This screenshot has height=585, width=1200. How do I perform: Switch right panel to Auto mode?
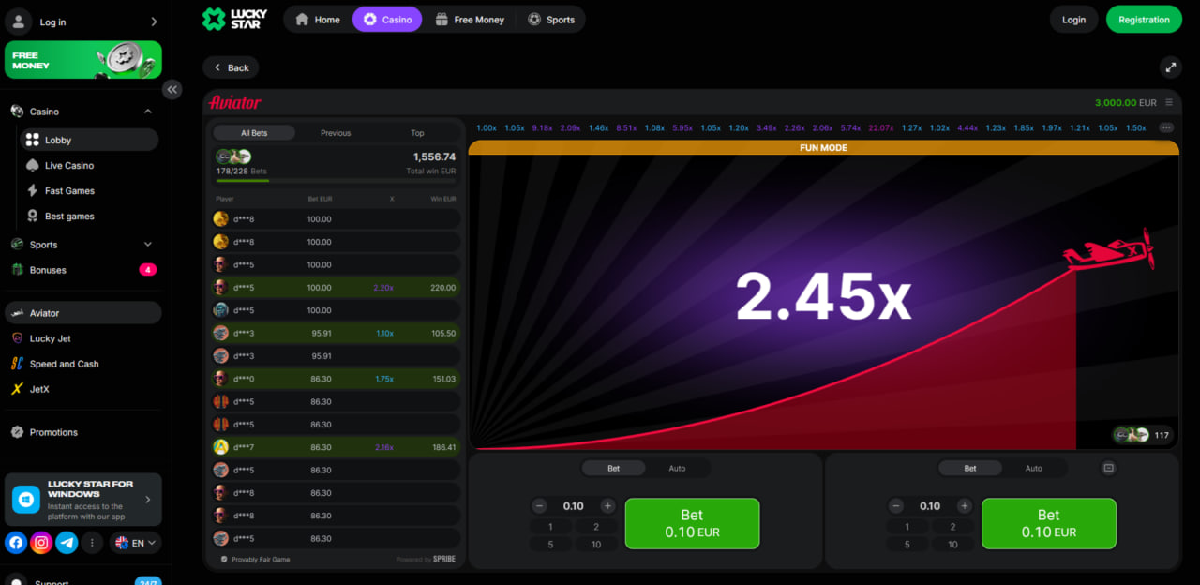click(x=1034, y=468)
